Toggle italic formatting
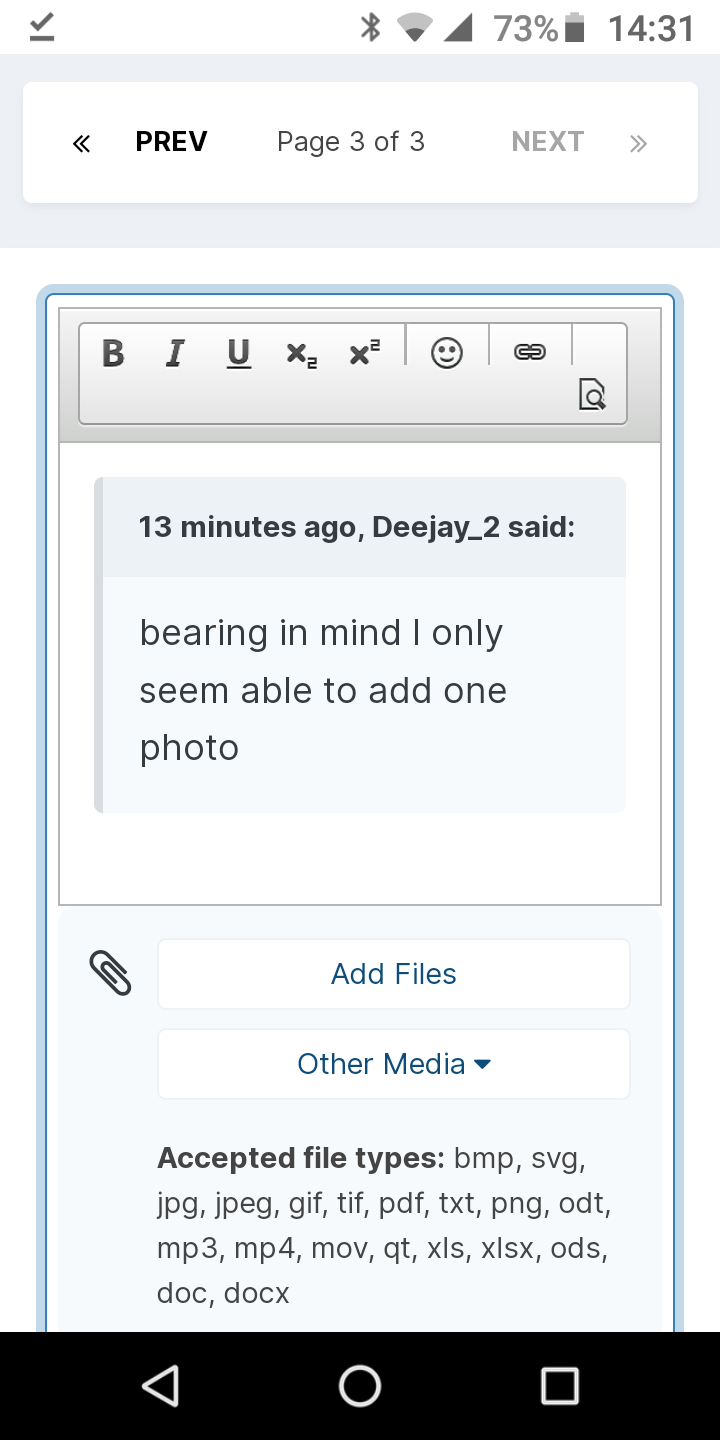The image size is (720, 1440). pos(176,353)
